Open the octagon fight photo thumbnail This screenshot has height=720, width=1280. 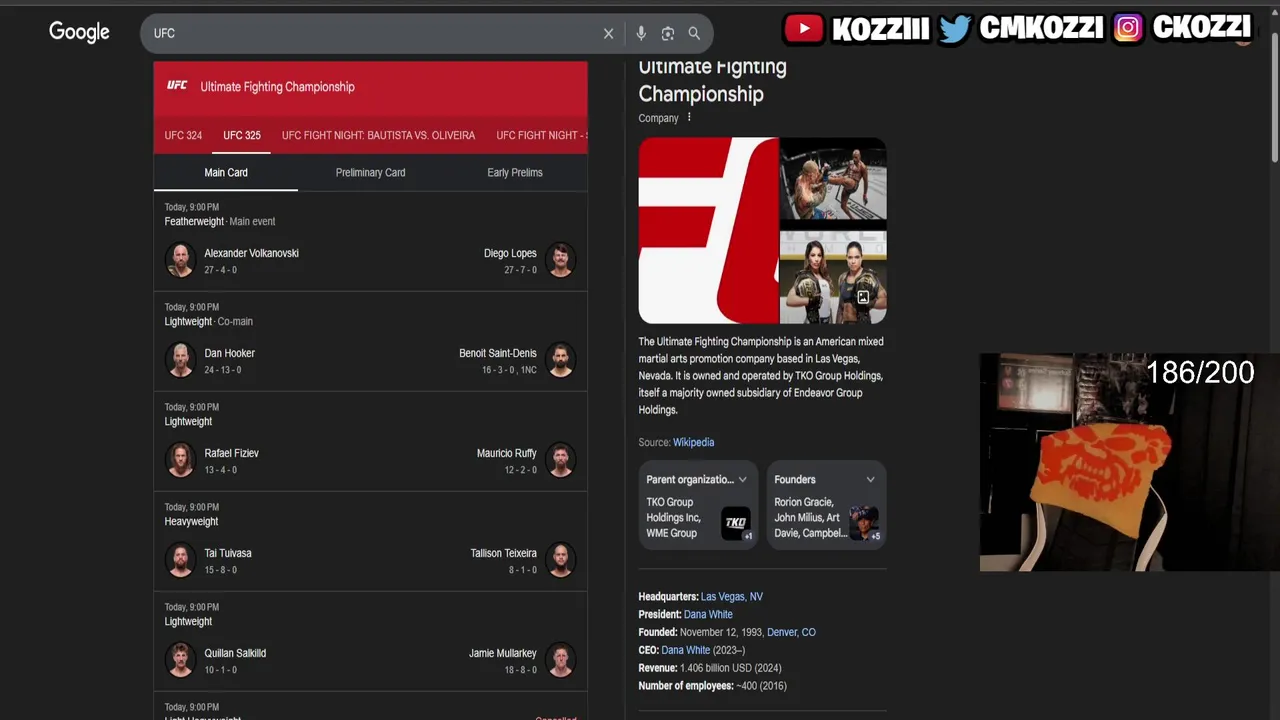[833, 179]
